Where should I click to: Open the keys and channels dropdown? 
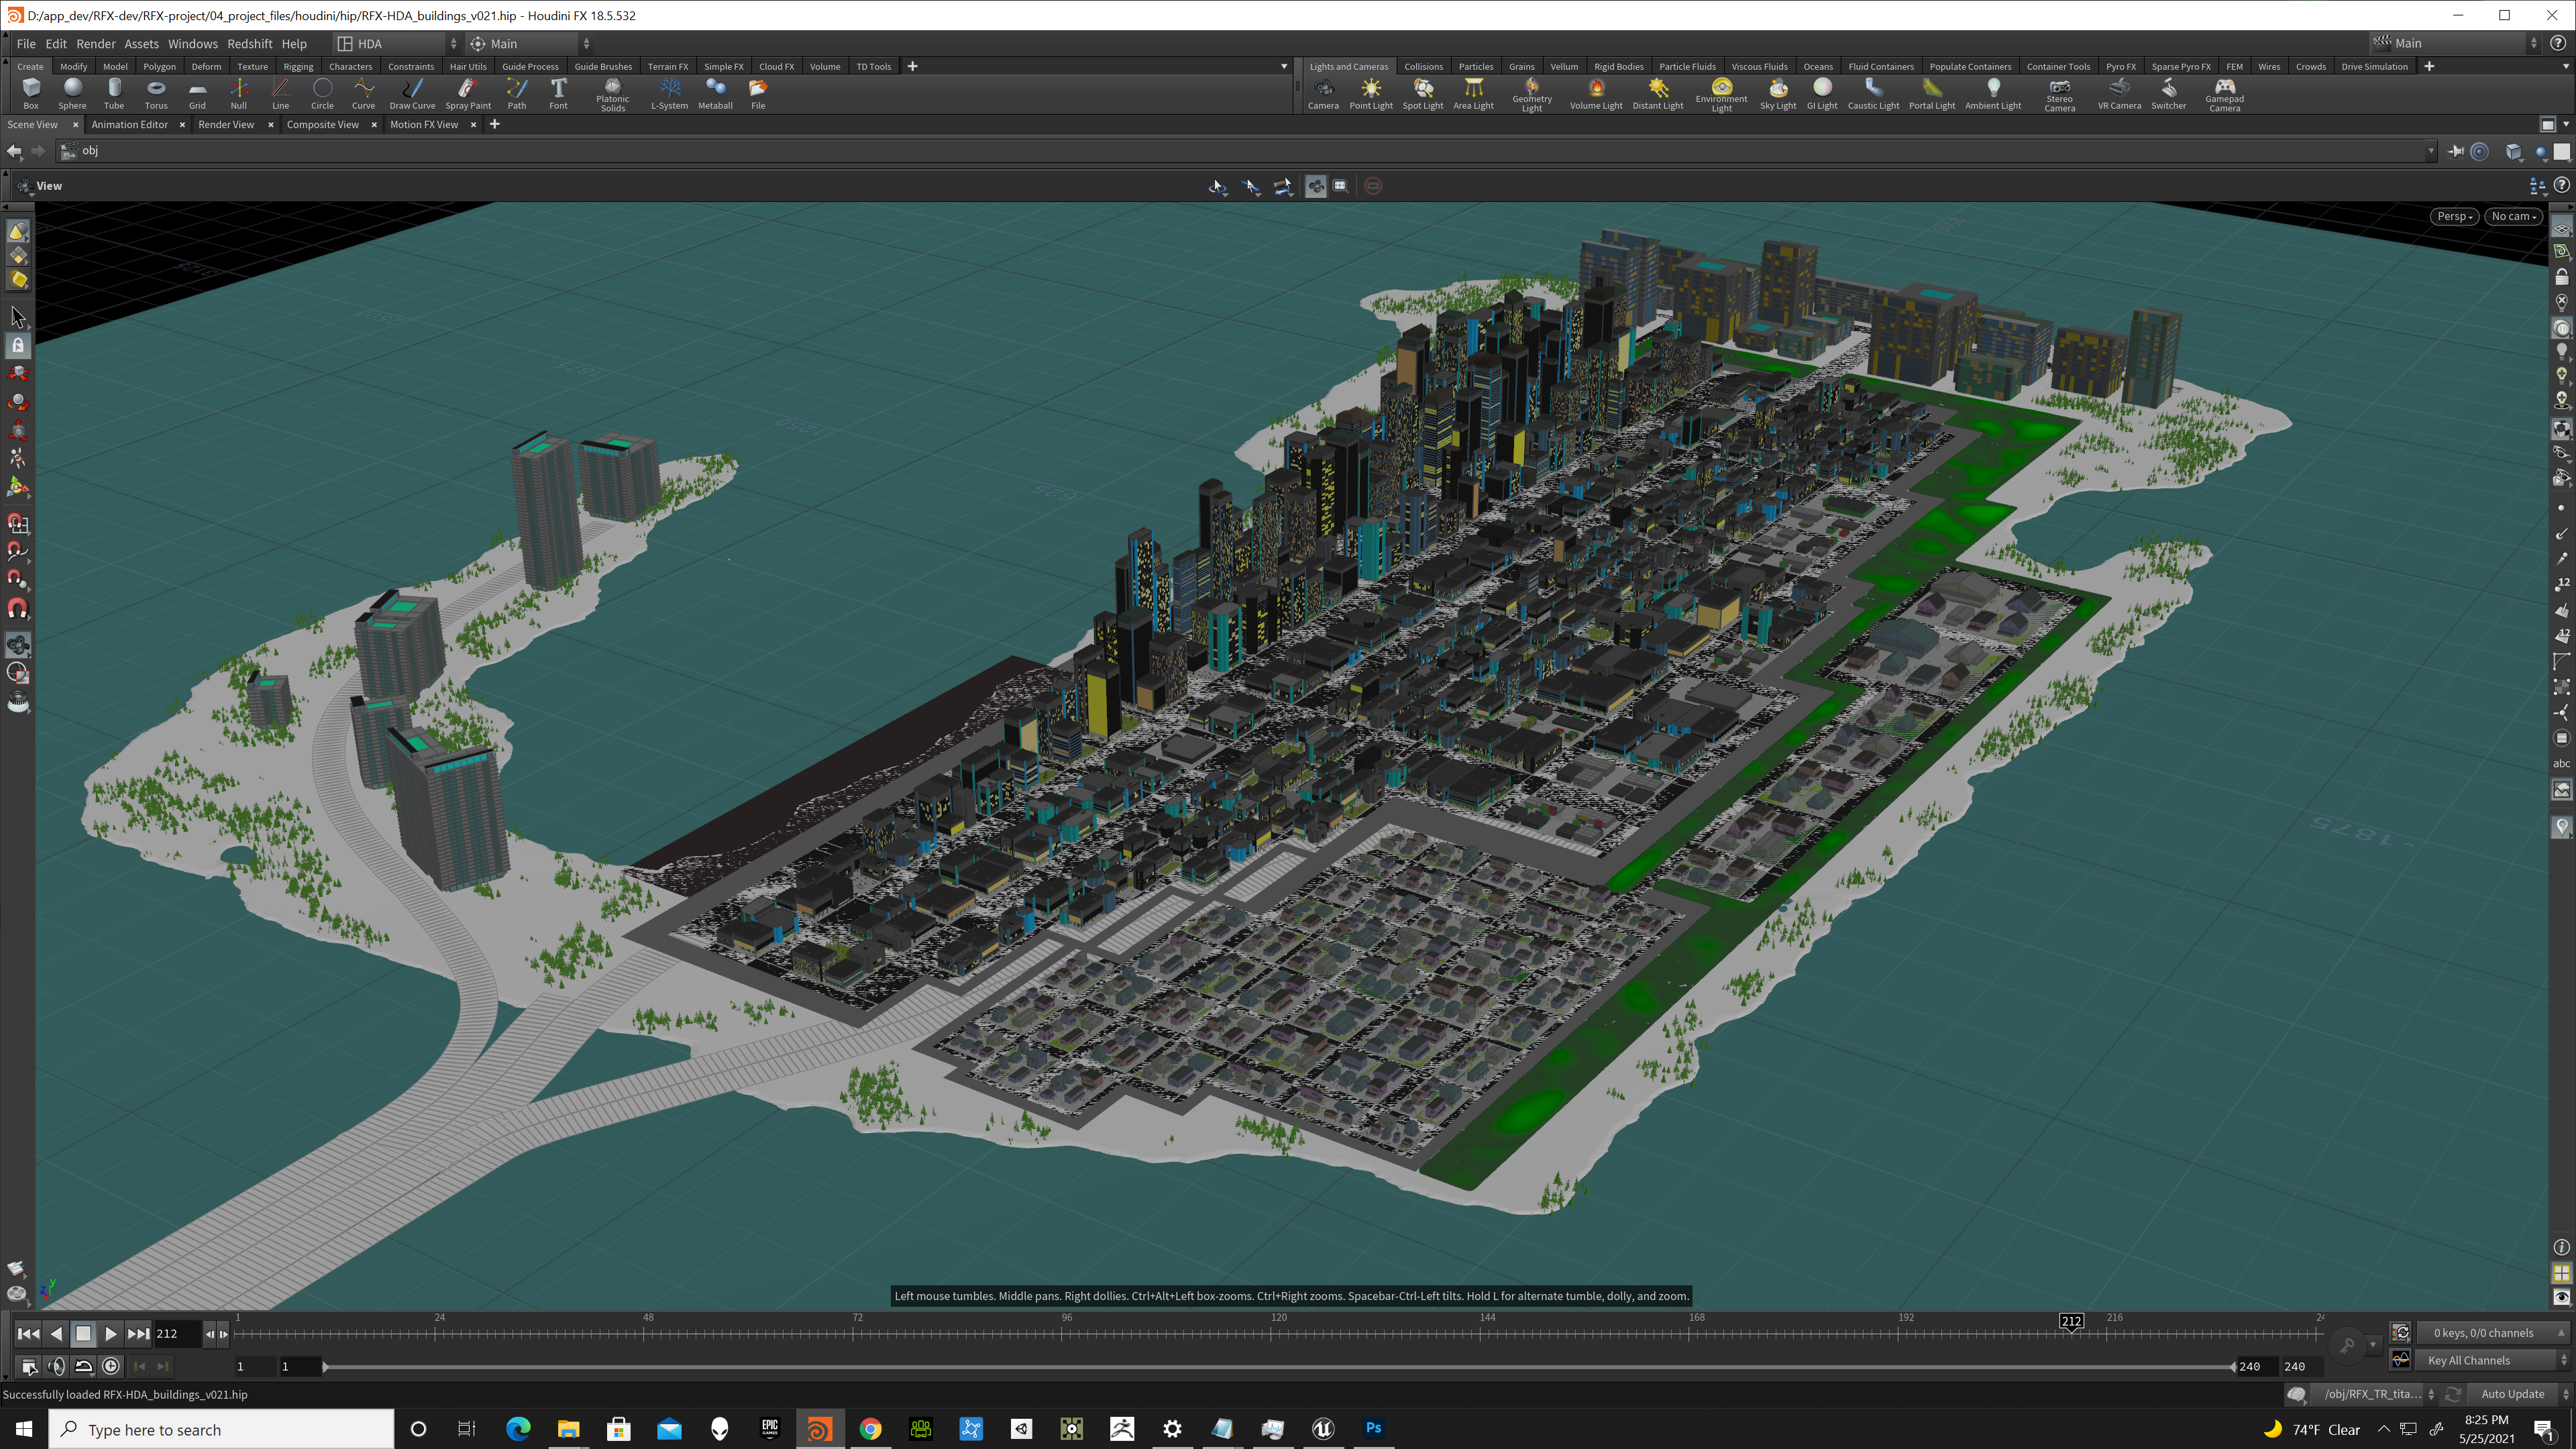pos(2493,1333)
